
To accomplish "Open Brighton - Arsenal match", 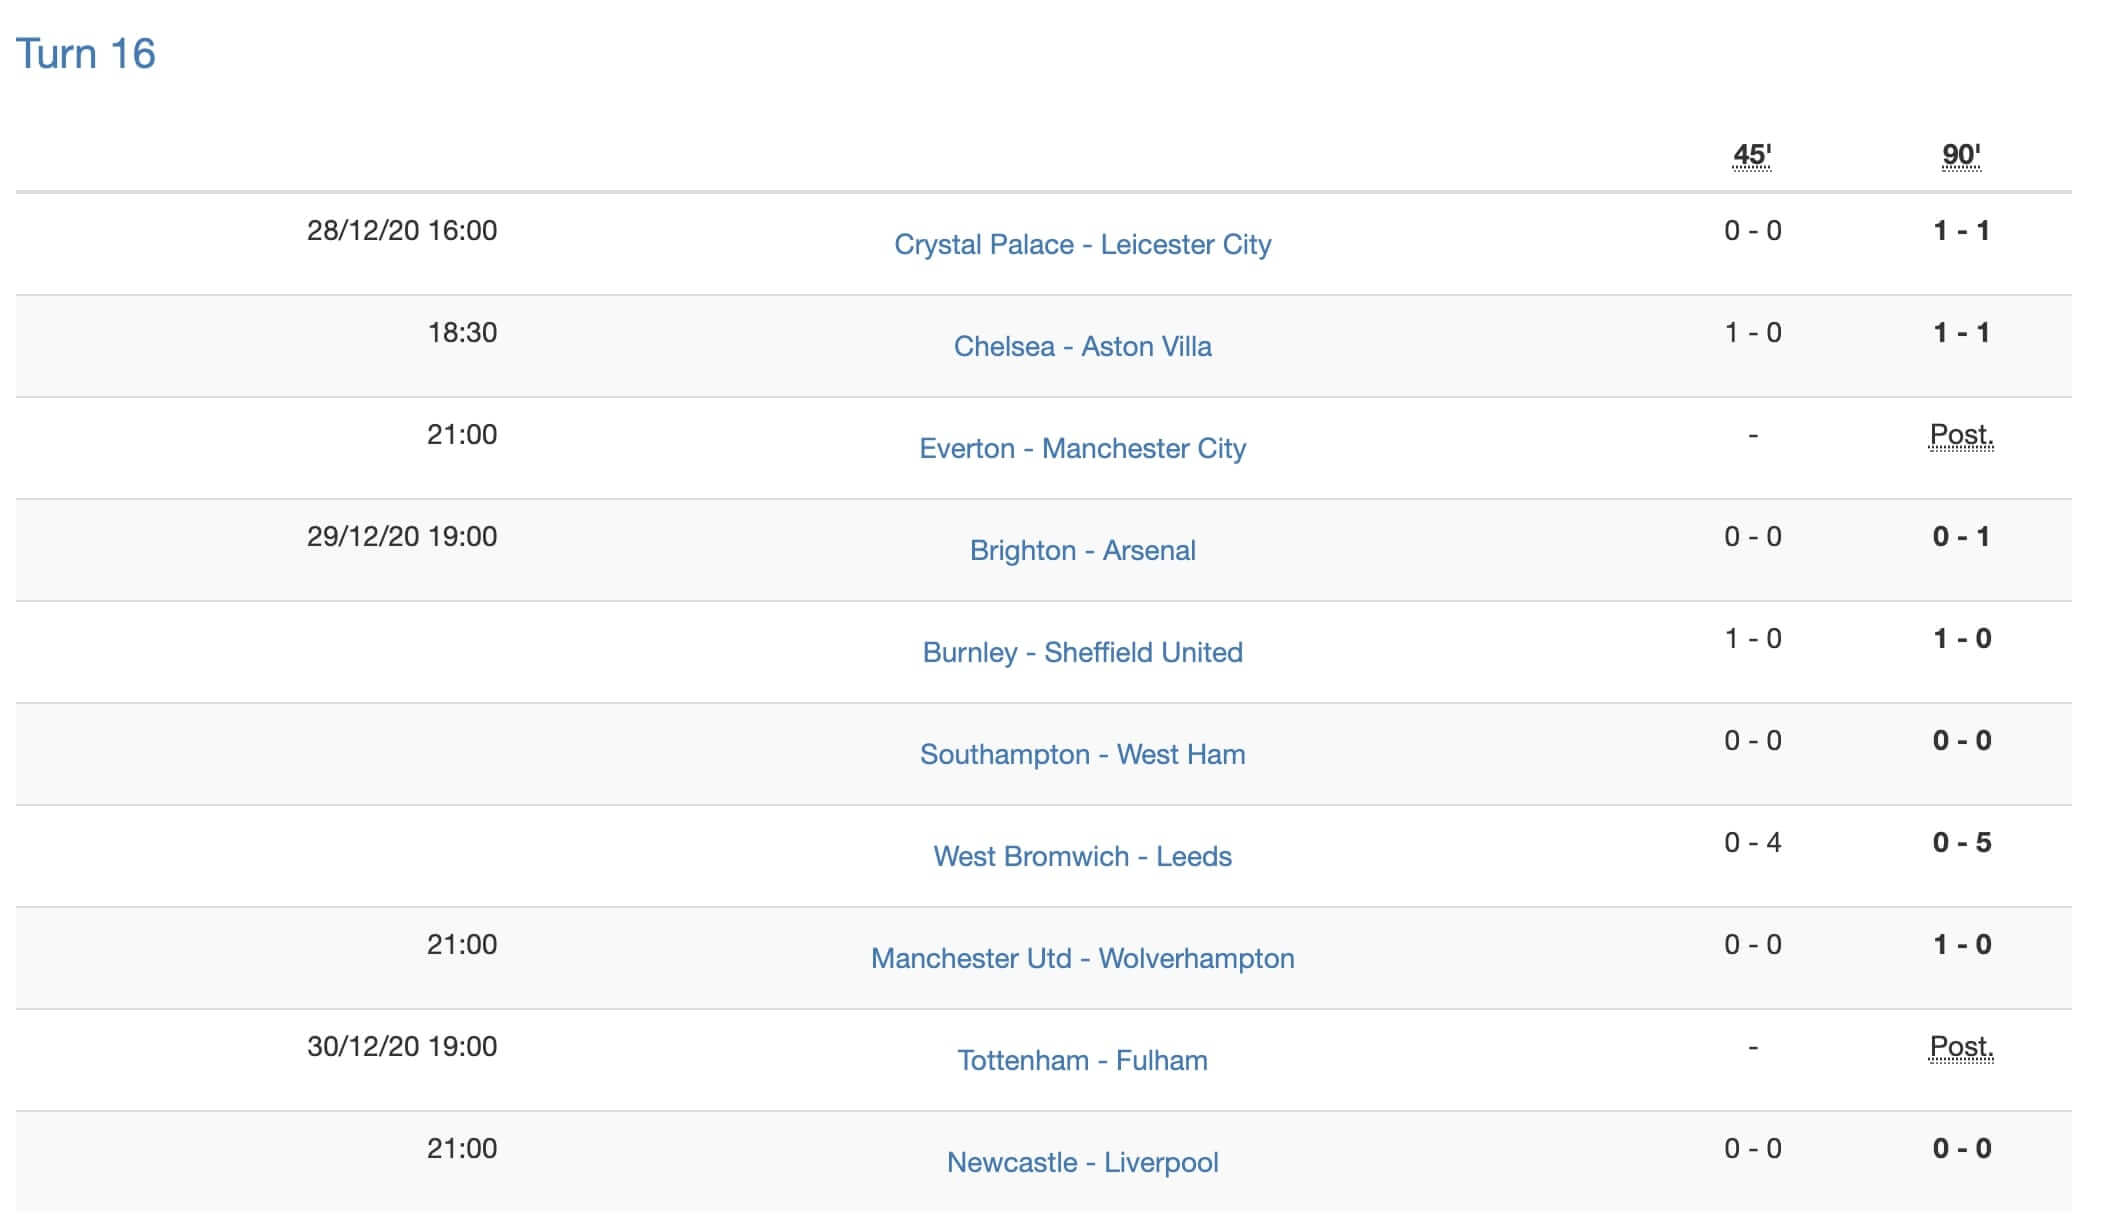I will point(1082,550).
